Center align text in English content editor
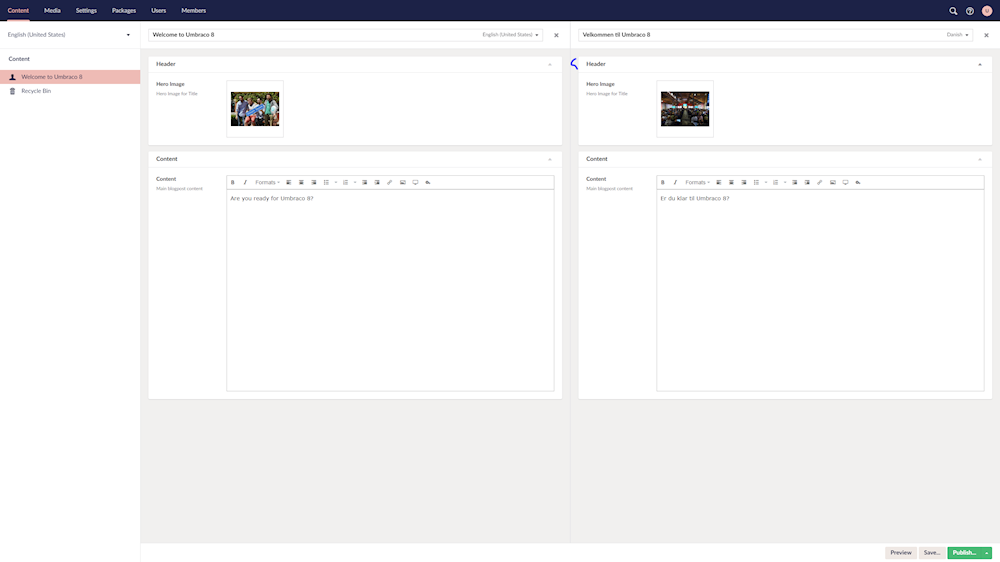 coord(302,182)
